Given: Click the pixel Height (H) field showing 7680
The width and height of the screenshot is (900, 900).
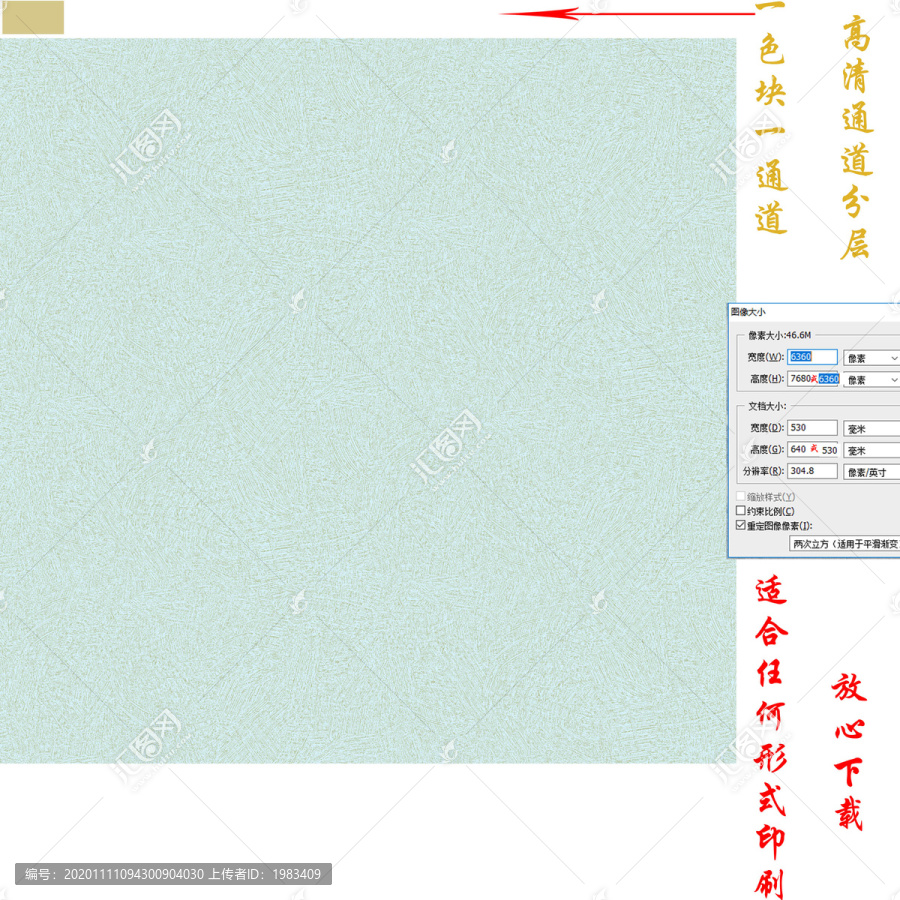Looking at the screenshot, I should (812, 378).
